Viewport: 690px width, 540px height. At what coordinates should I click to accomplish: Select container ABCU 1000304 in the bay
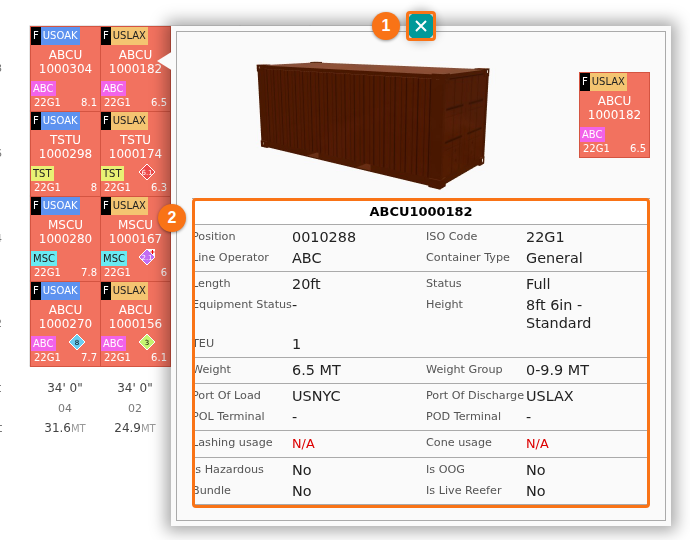(x=65, y=68)
